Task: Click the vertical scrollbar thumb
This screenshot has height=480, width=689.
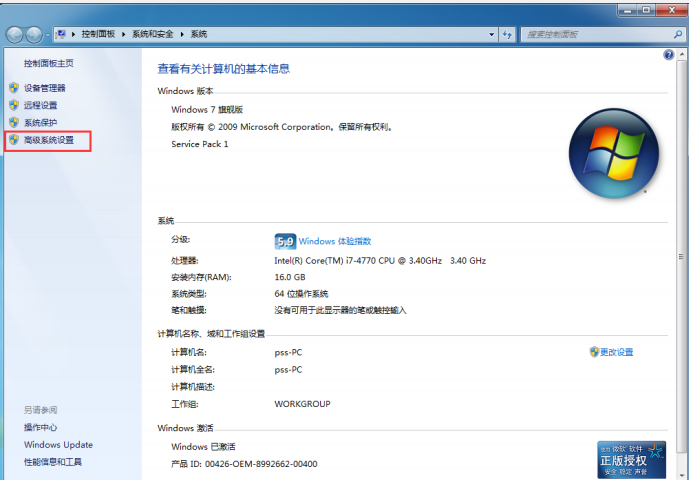Action: point(682,256)
